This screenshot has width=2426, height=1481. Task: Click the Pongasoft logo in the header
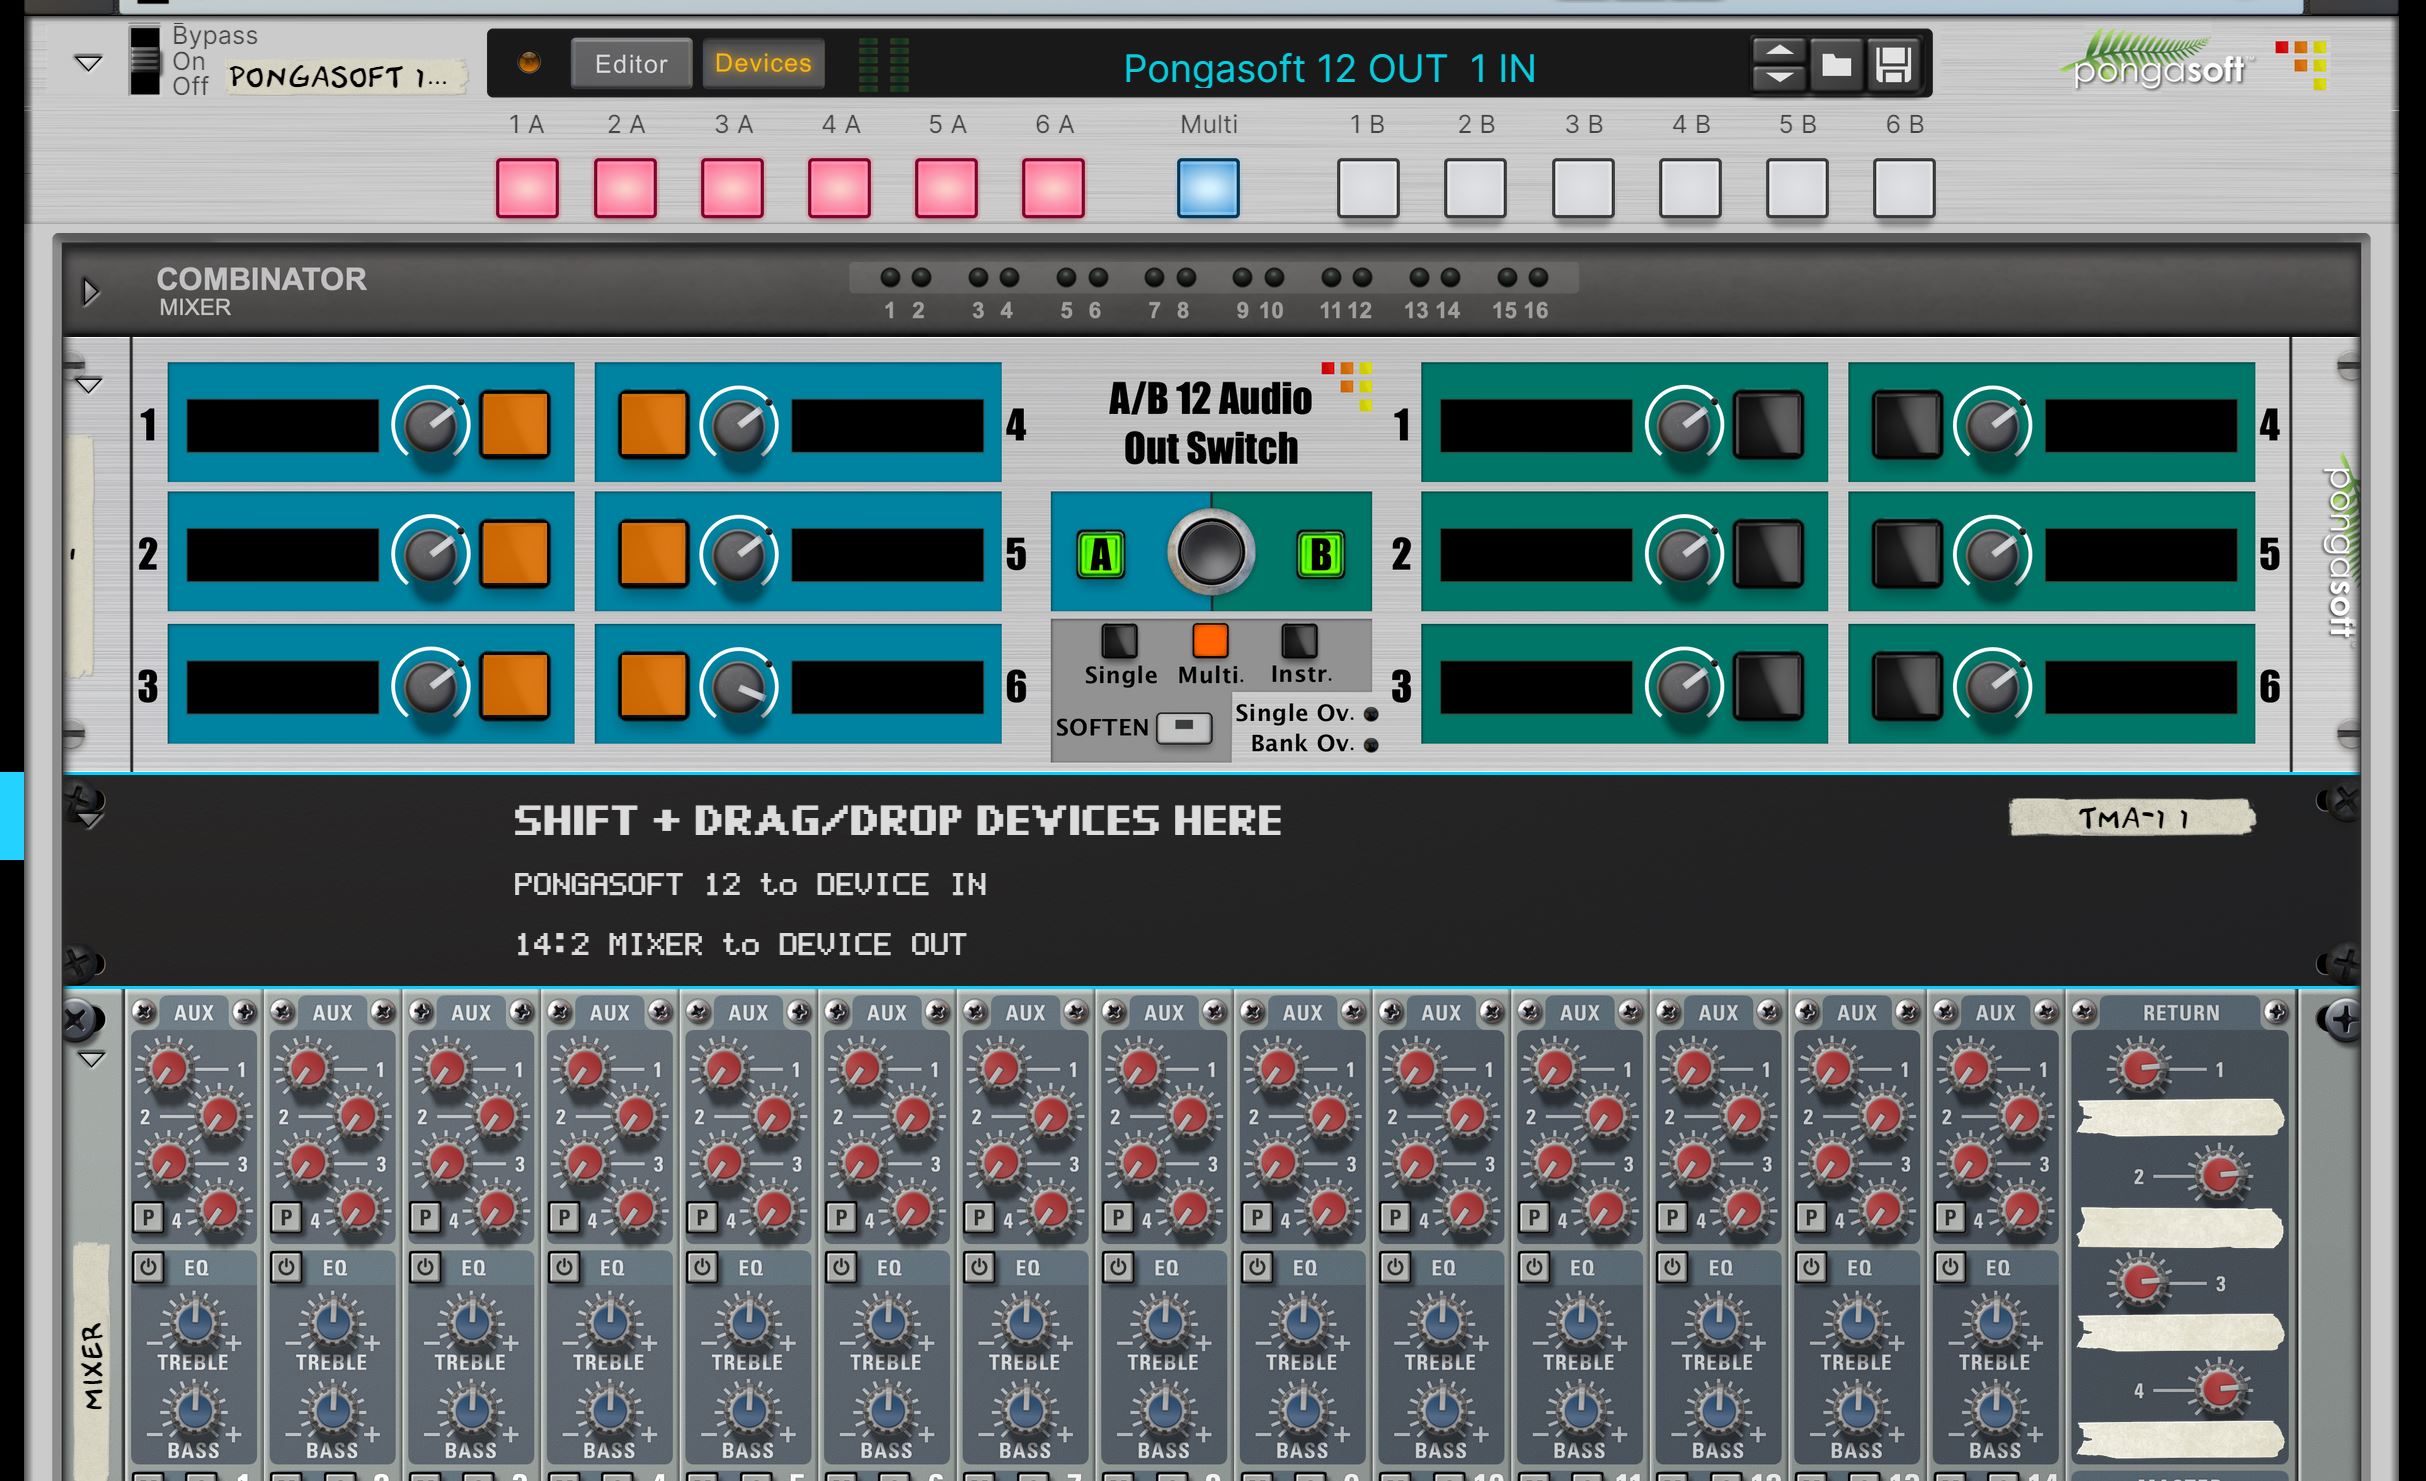click(x=2160, y=60)
